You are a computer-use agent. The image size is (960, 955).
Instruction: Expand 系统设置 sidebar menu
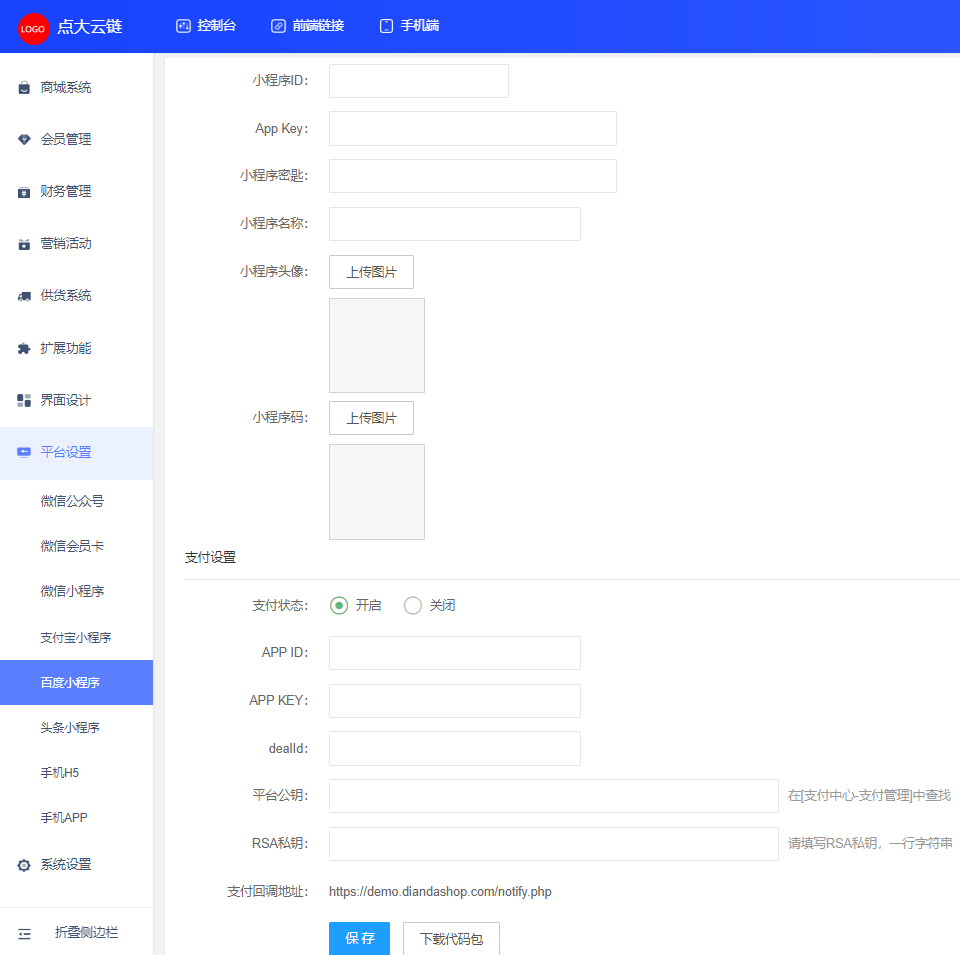[x=77, y=865]
